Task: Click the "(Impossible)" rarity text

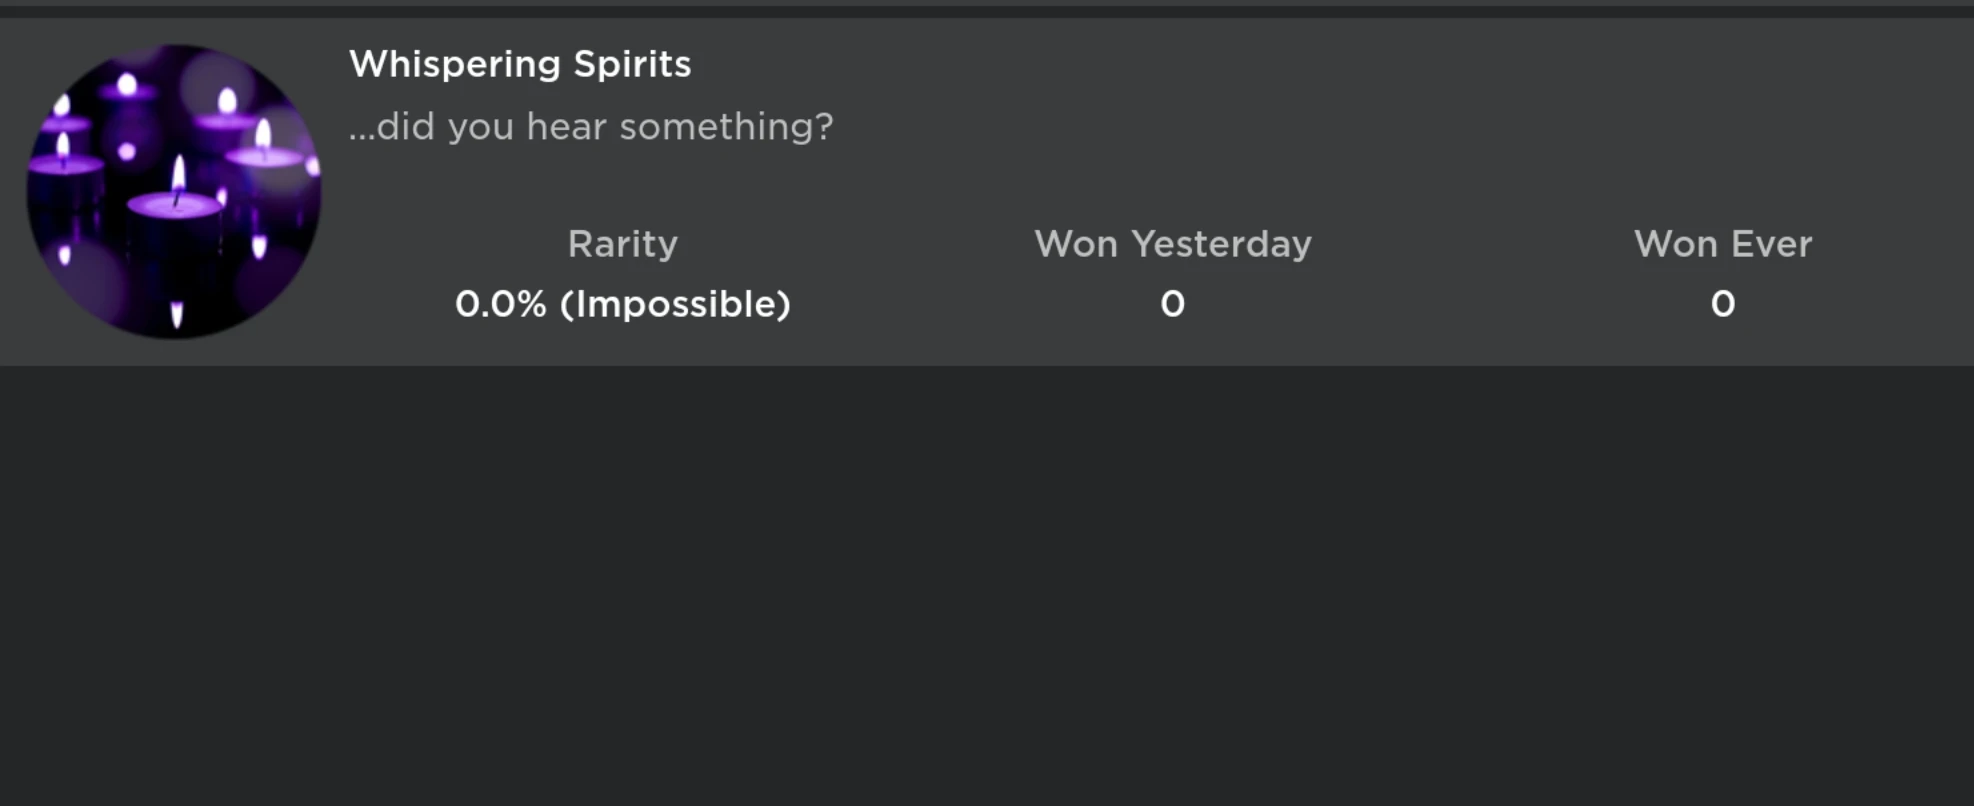Action: pyautogui.click(x=675, y=304)
